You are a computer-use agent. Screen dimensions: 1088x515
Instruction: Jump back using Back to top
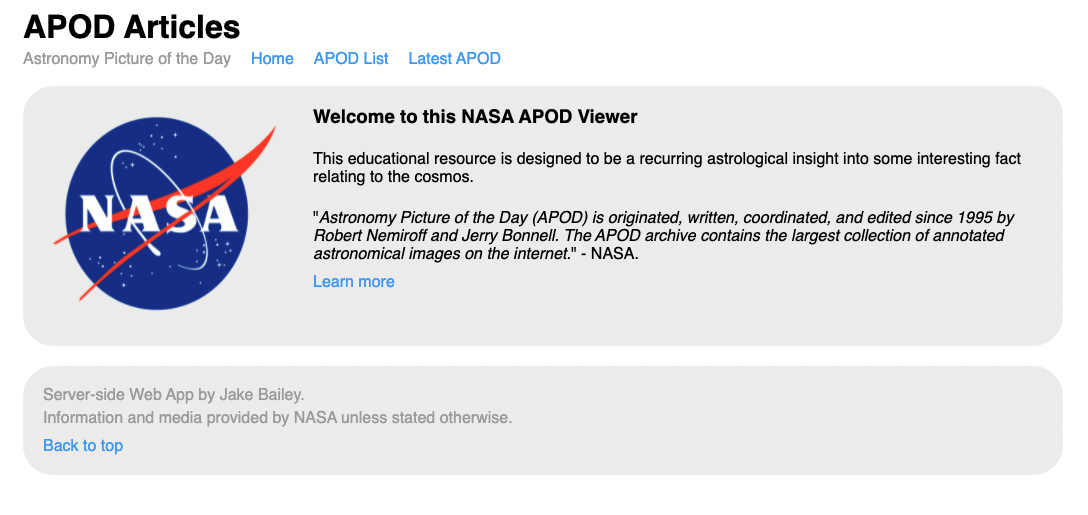(83, 446)
